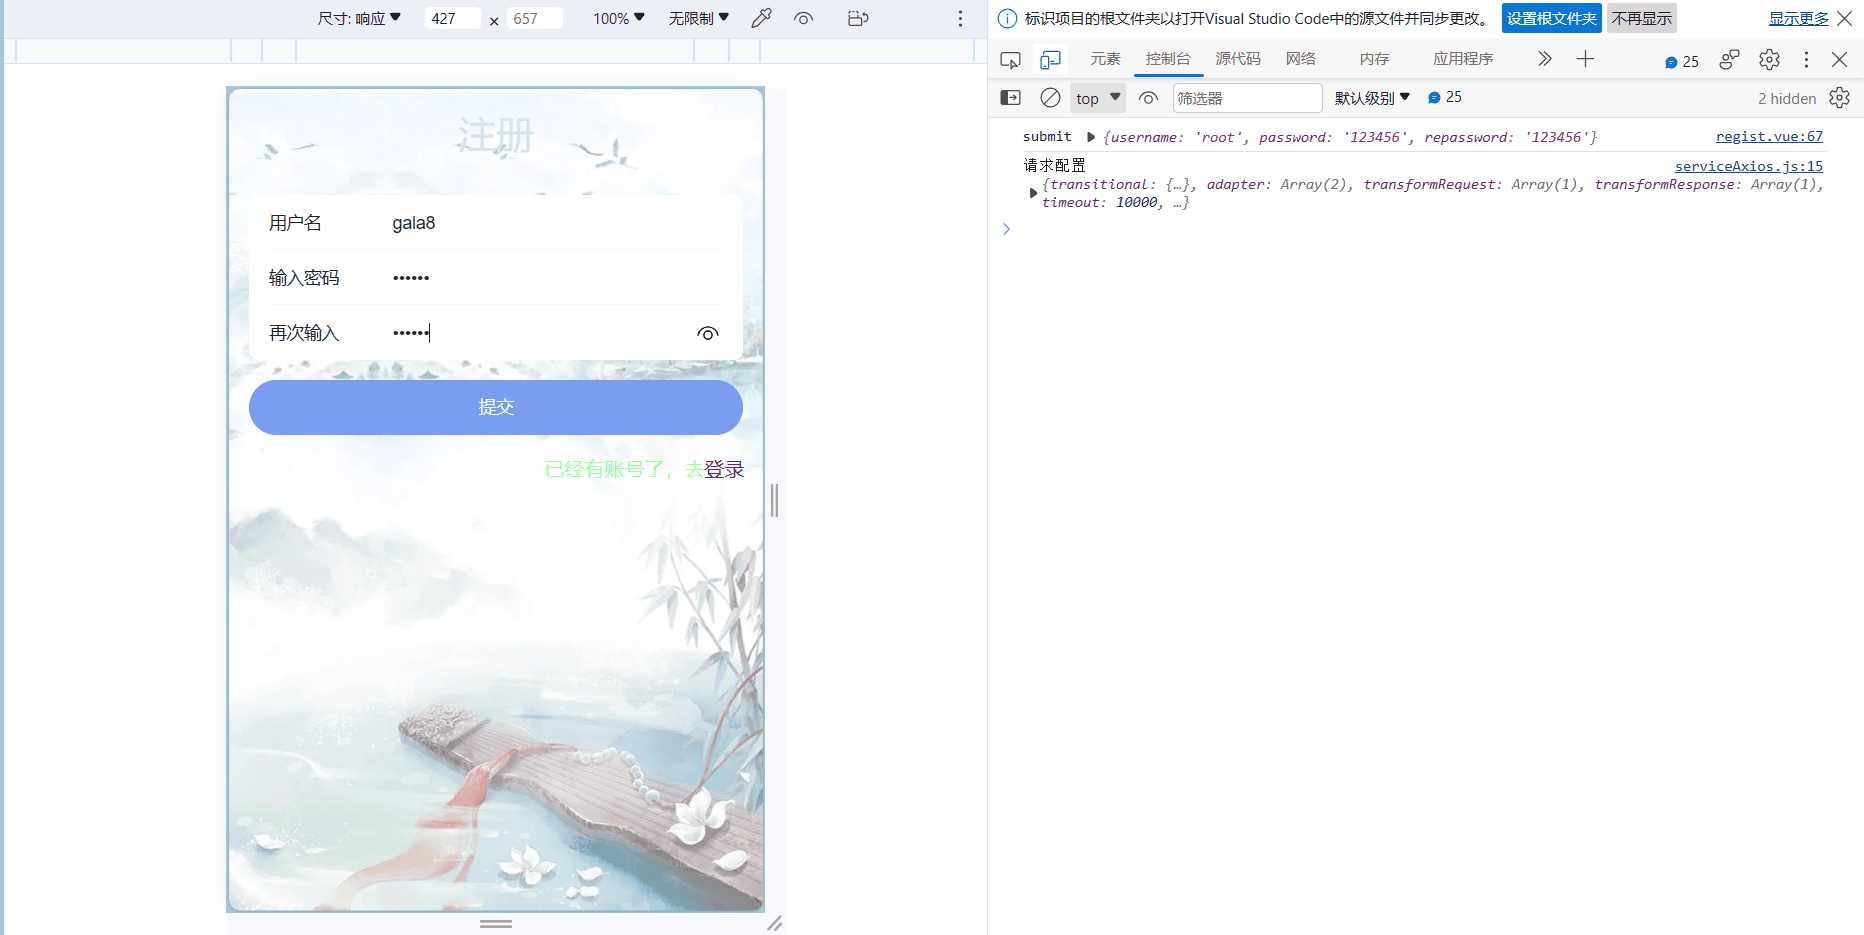This screenshot has height=935, width=1864.
Task: Toggle the device emulation toolbar icon
Action: (1050, 60)
